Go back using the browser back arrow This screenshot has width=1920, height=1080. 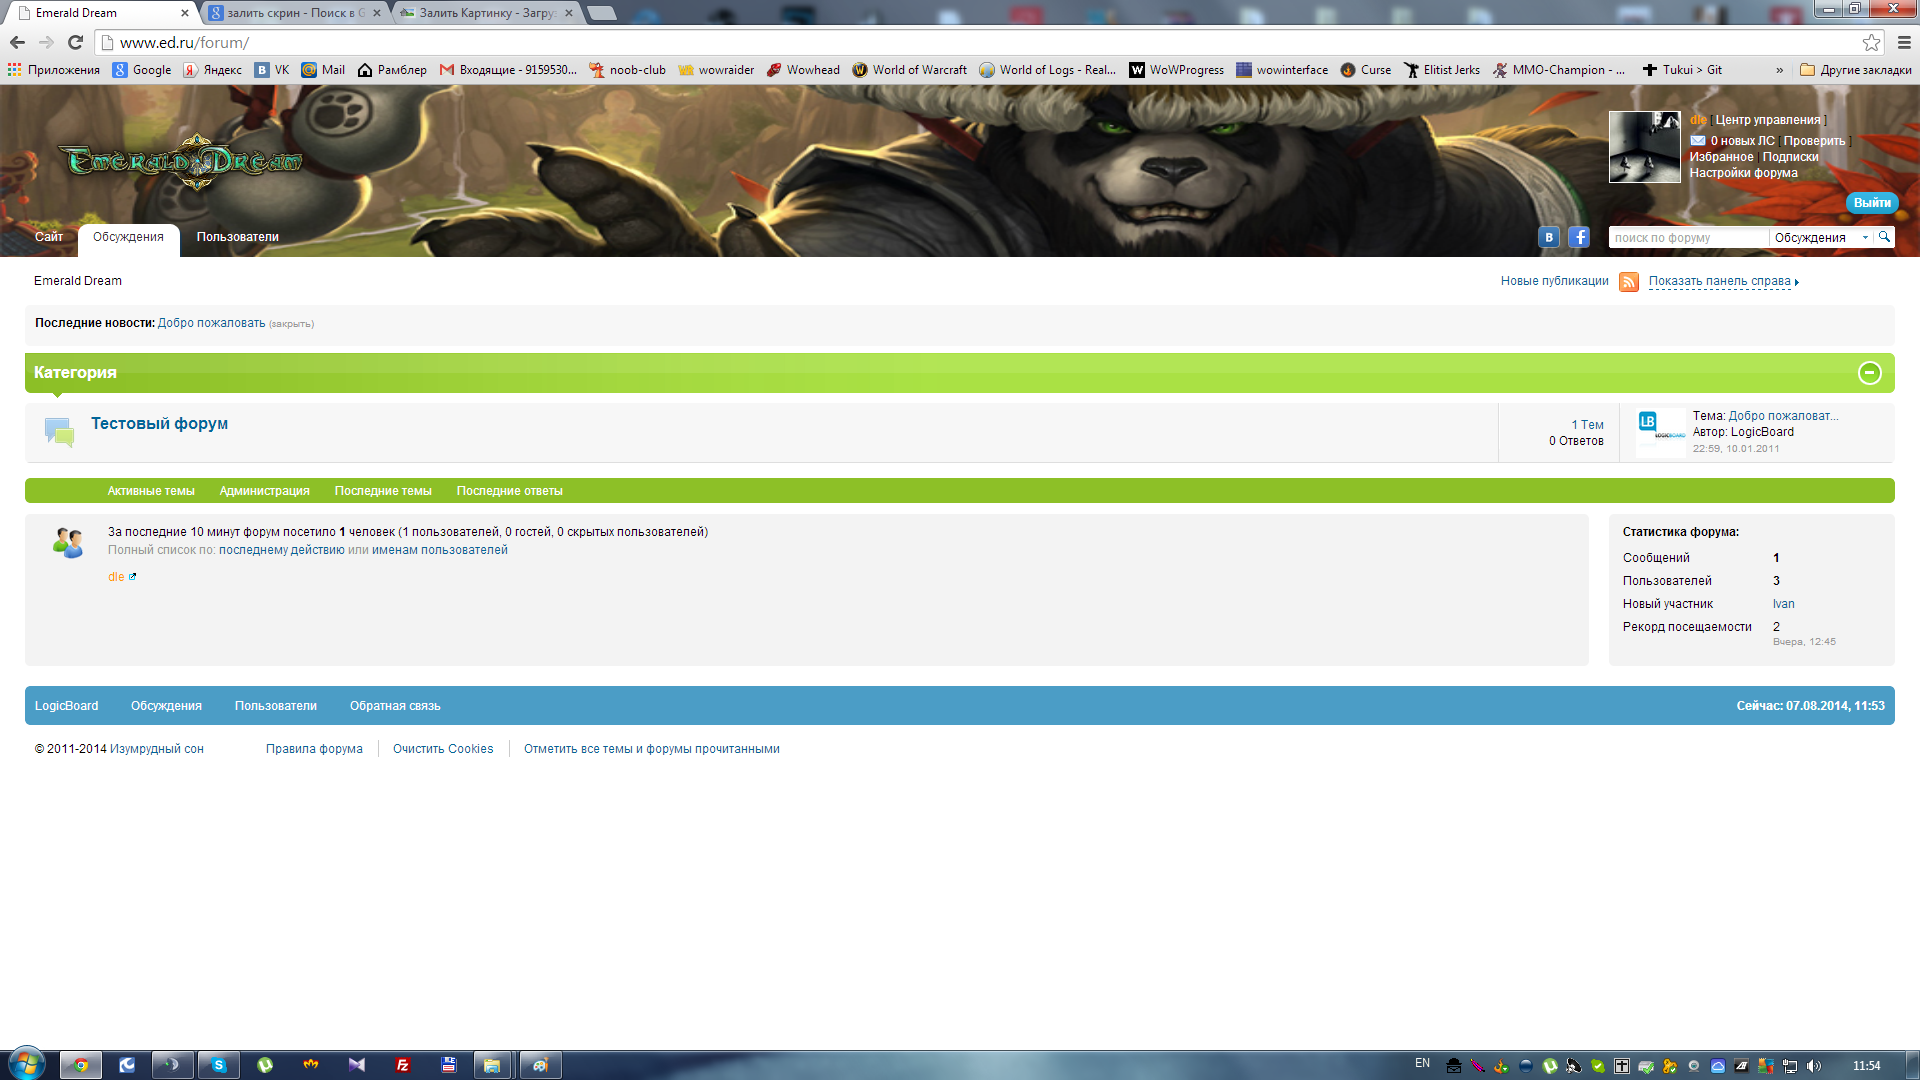(17, 42)
